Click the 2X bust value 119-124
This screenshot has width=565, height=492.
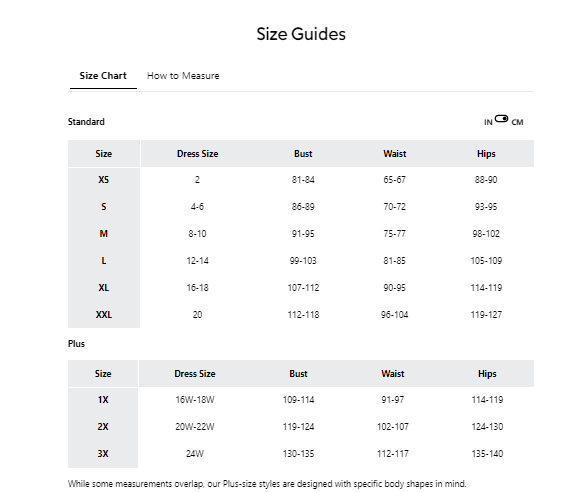(298, 427)
